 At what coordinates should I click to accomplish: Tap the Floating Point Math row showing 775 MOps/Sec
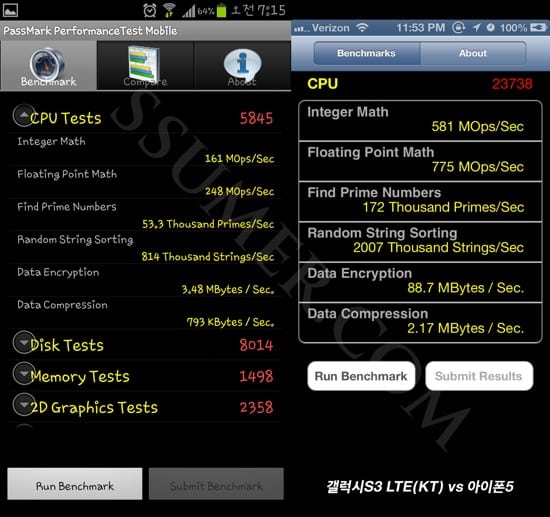click(x=420, y=161)
